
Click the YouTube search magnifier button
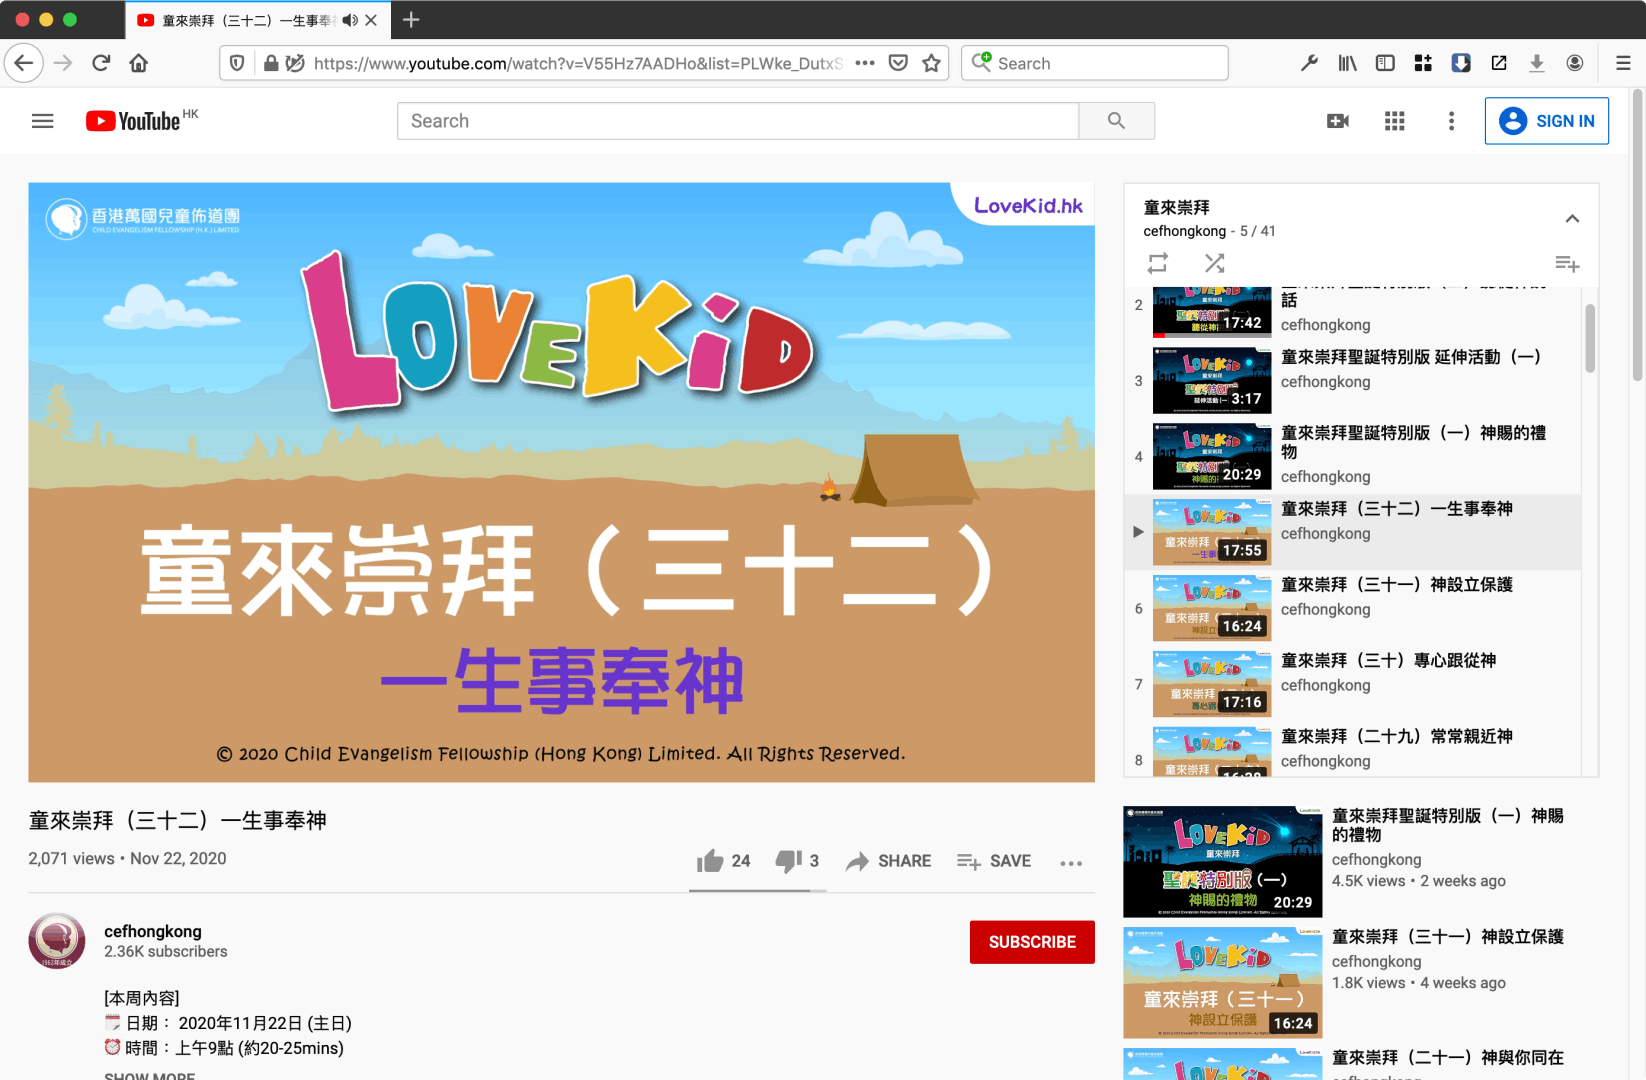click(x=1117, y=121)
